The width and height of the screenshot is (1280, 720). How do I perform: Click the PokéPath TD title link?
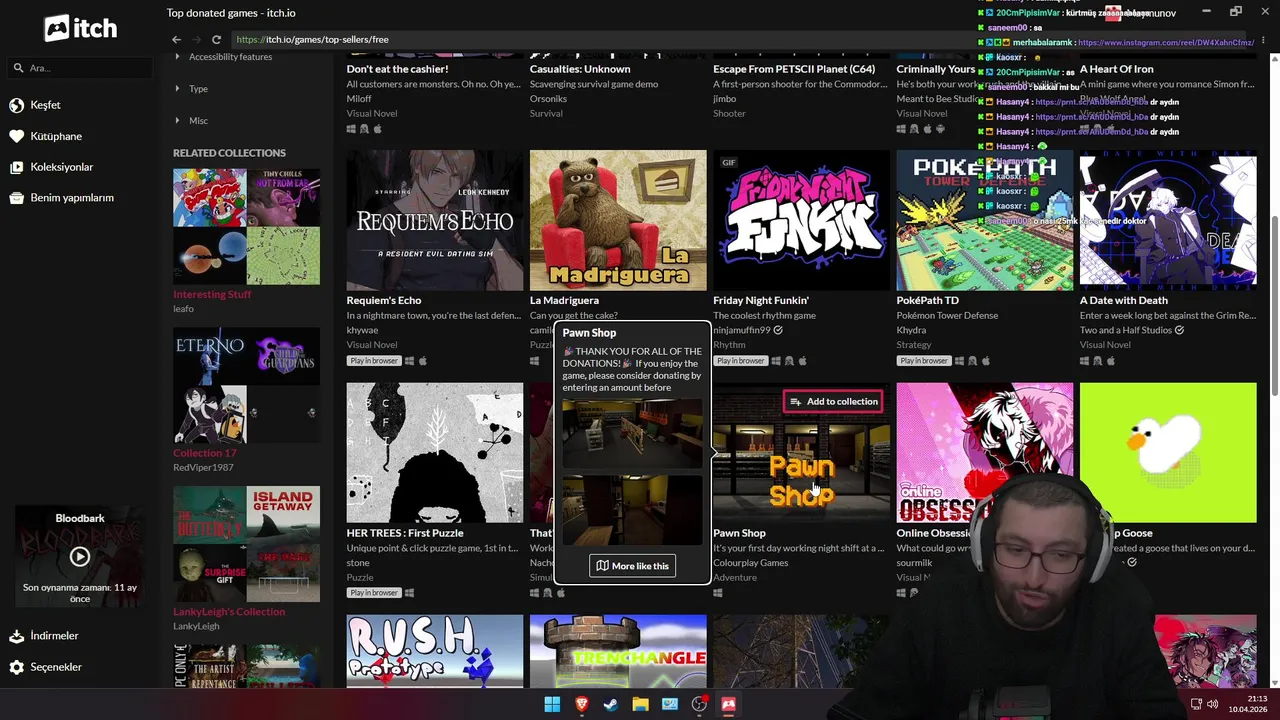[x=928, y=300]
